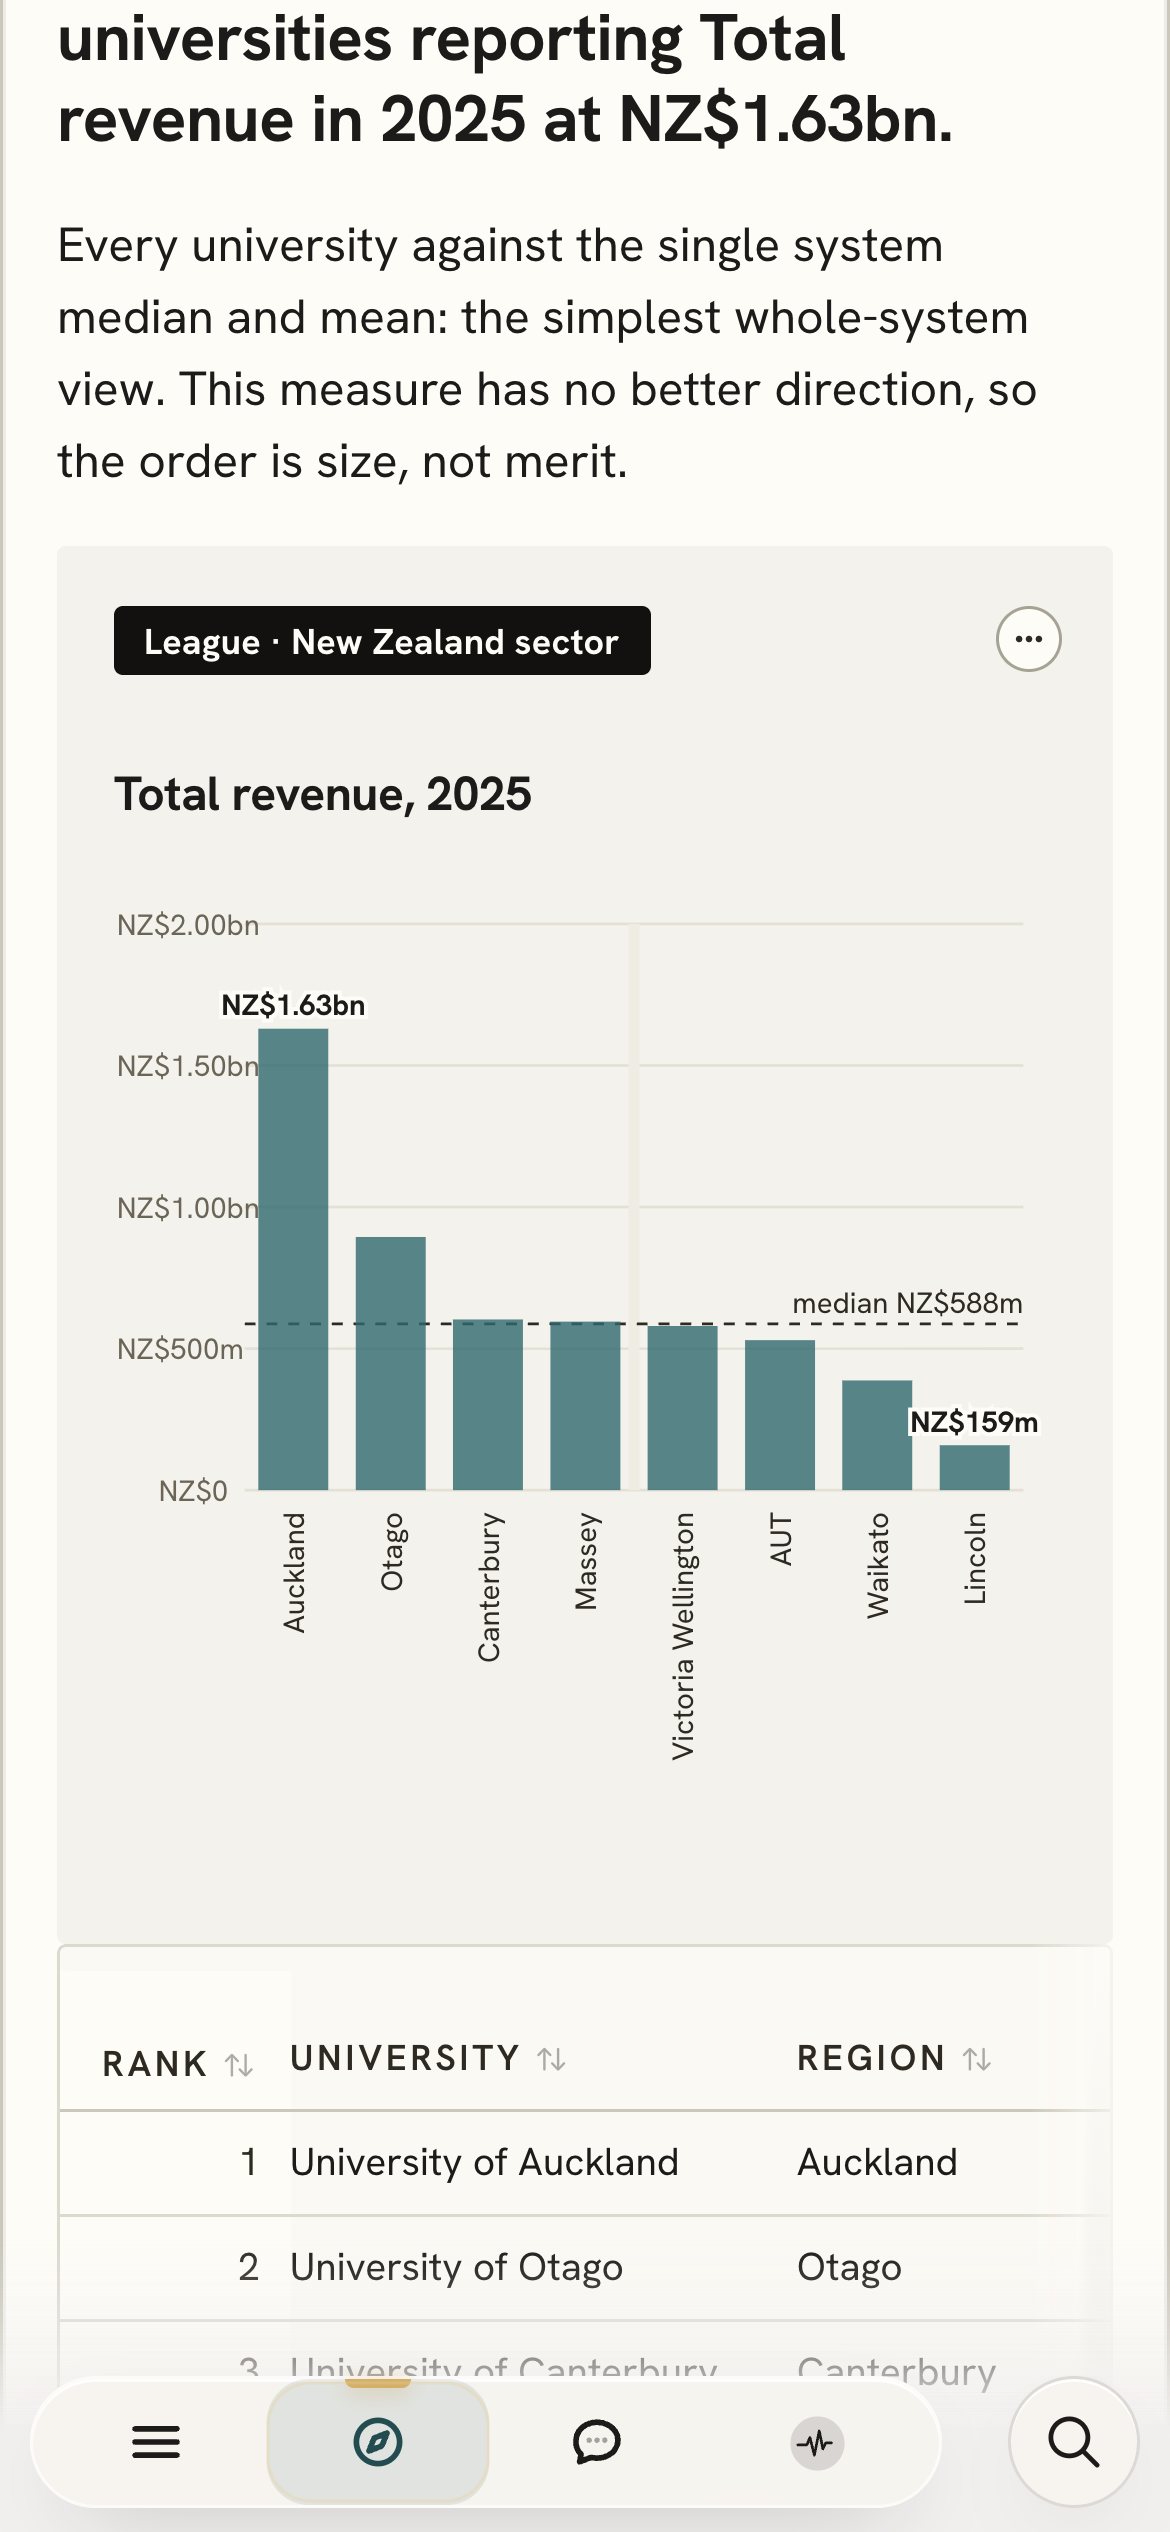Click the Auckland region cell
Viewport: 1170px width, 2532px height.
tap(877, 2162)
